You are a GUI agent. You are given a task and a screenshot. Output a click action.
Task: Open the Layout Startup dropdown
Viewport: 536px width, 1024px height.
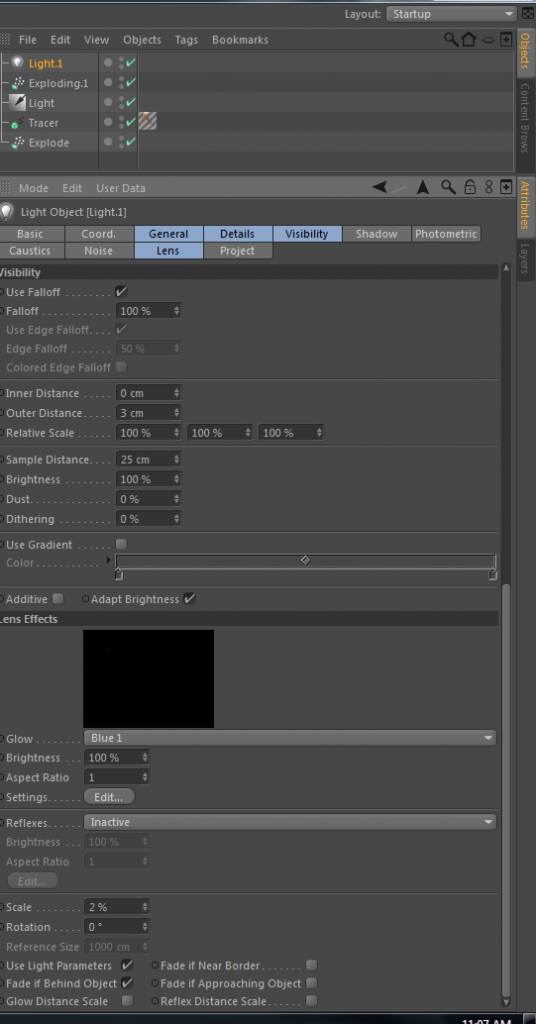pyautogui.click(x=451, y=14)
